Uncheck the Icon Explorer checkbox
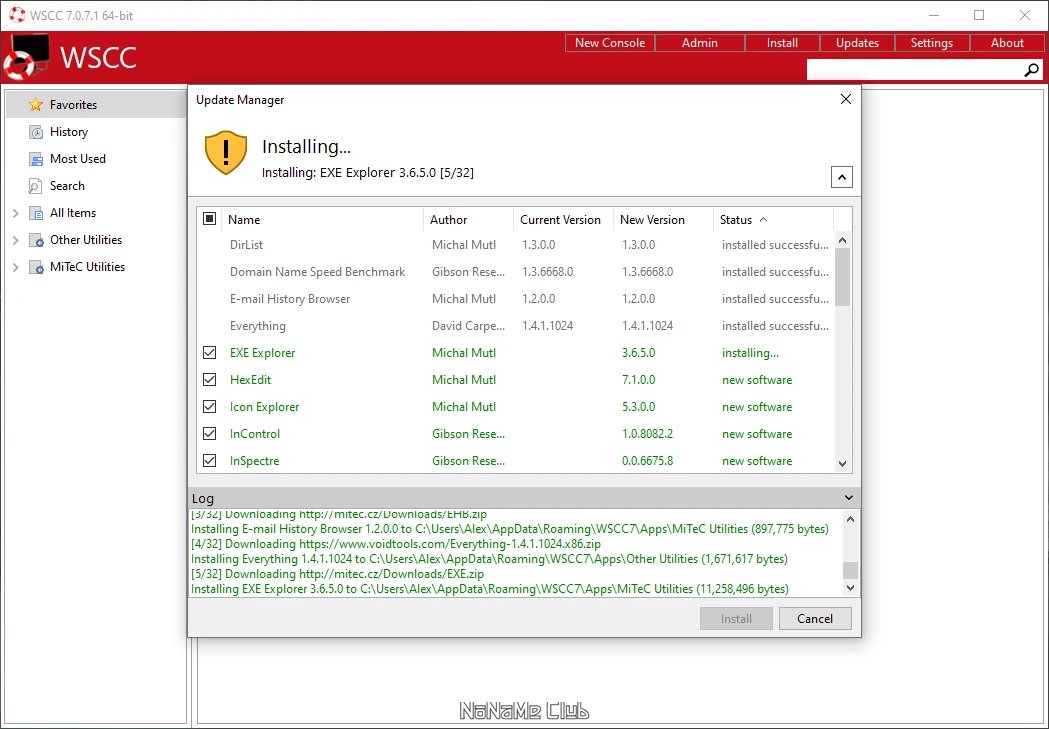This screenshot has width=1049, height=729. point(209,407)
